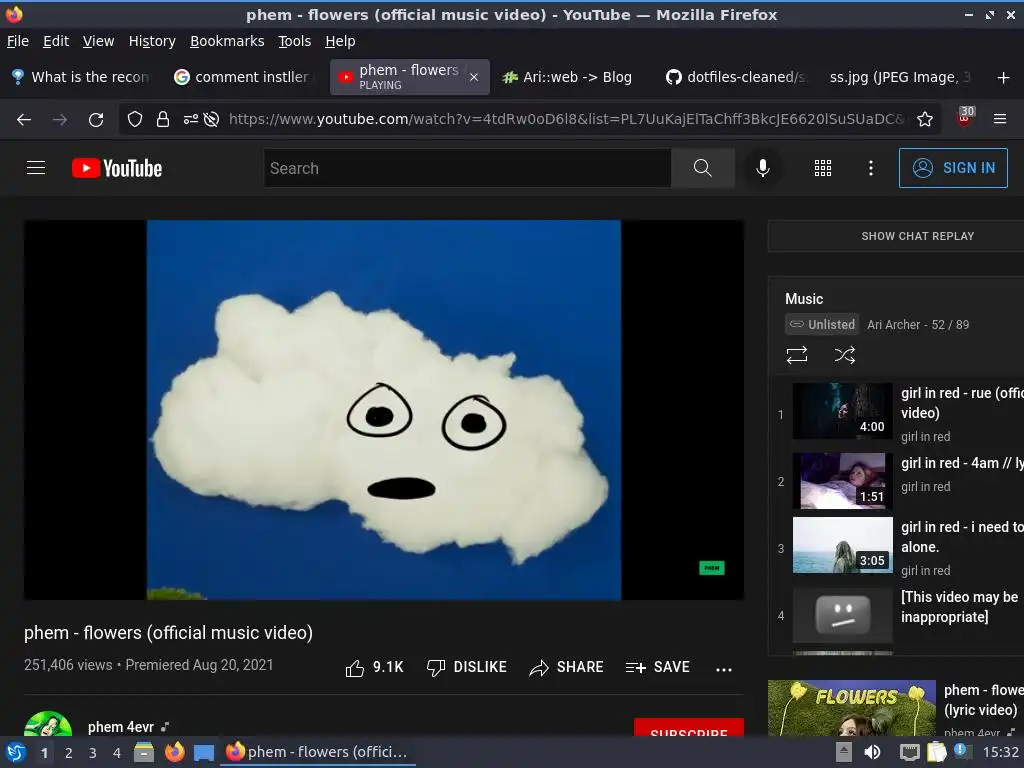Open the History menu
This screenshot has height=768, width=1024.
click(152, 41)
